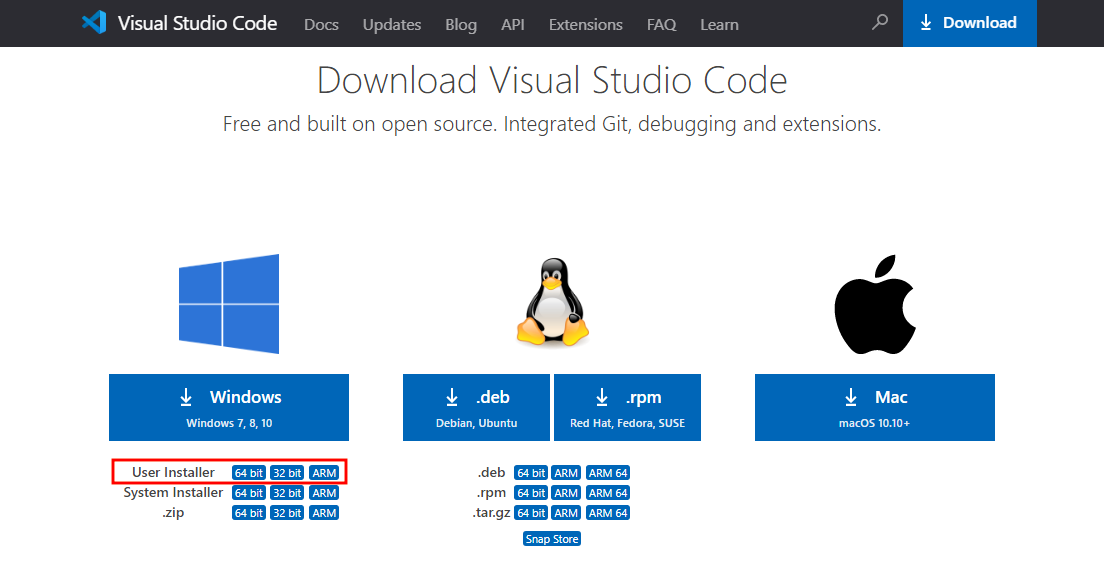Open the Blog navigation link
1104x581 pixels.
tap(460, 24)
